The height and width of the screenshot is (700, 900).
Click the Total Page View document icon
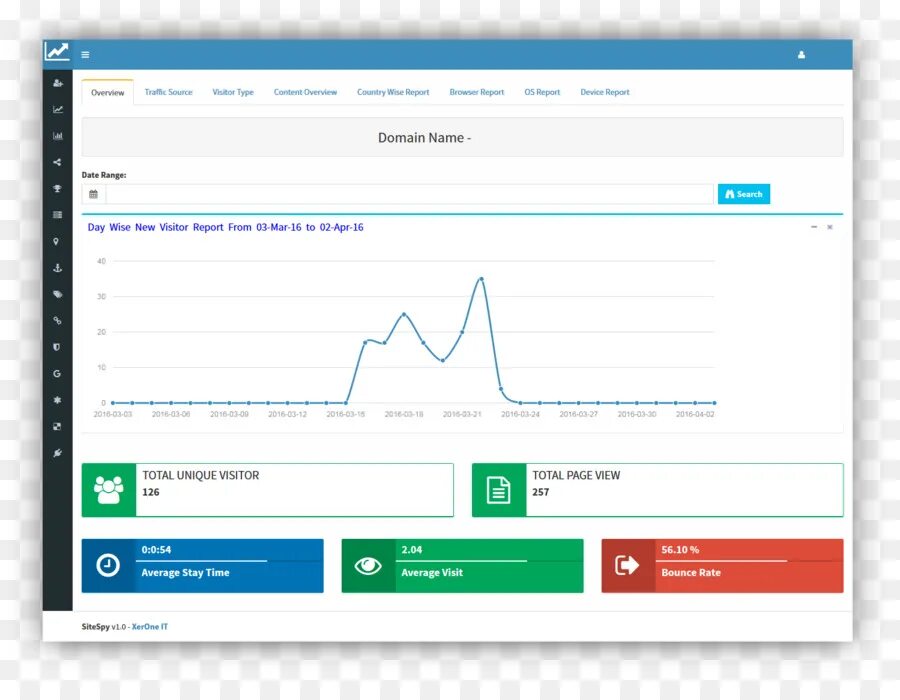(498, 490)
